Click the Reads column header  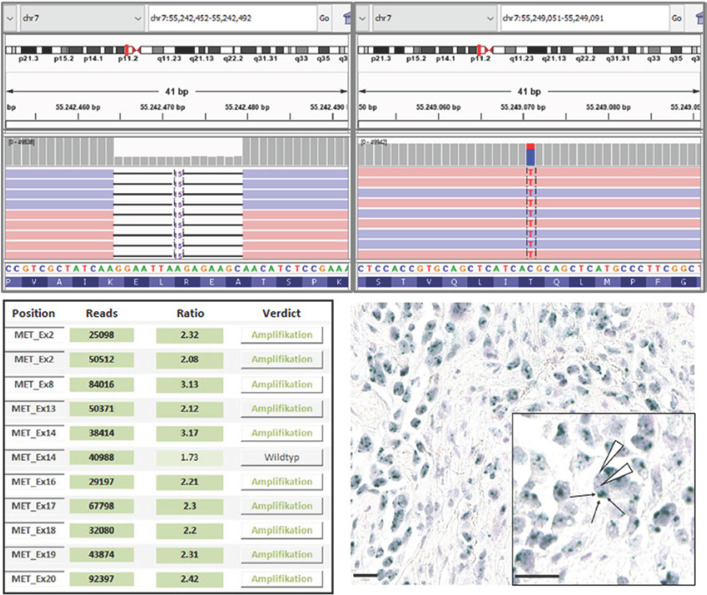(101, 313)
